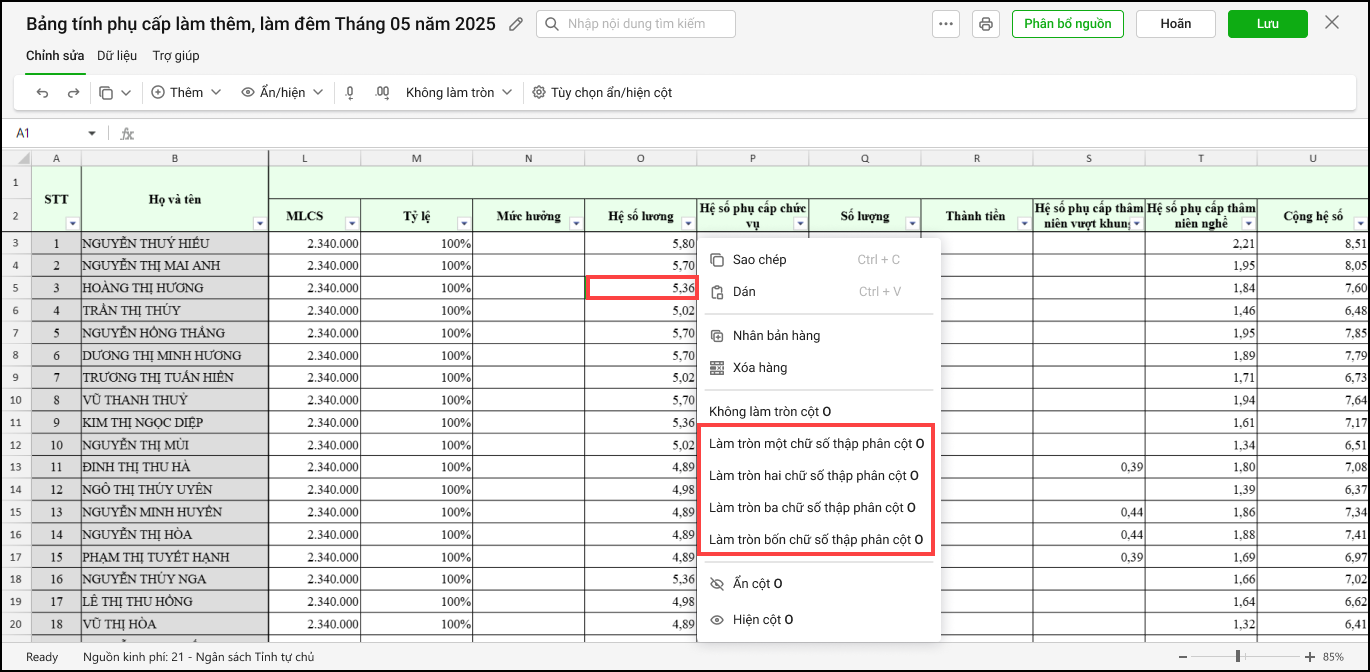This screenshot has height=672, width=1370.
Task: Click the undo arrow icon
Action: [42, 93]
